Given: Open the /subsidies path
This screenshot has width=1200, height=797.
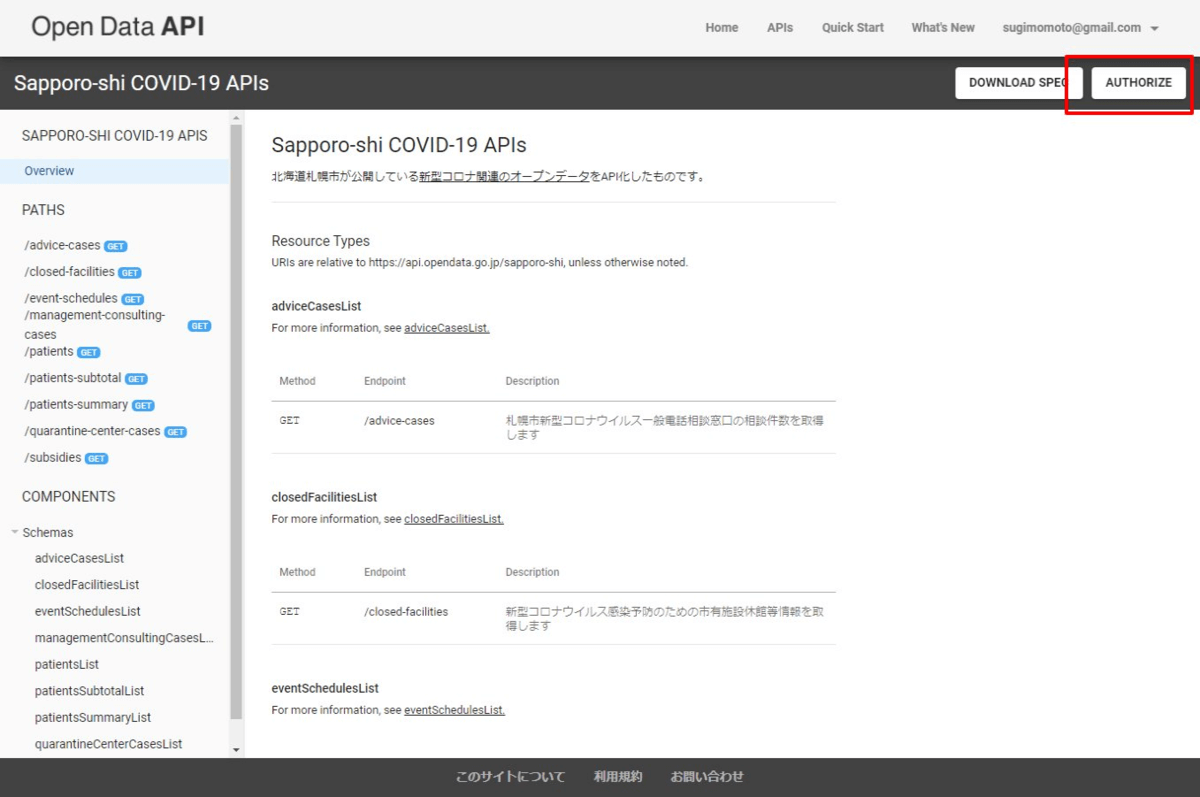Looking at the screenshot, I should tap(53, 458).
